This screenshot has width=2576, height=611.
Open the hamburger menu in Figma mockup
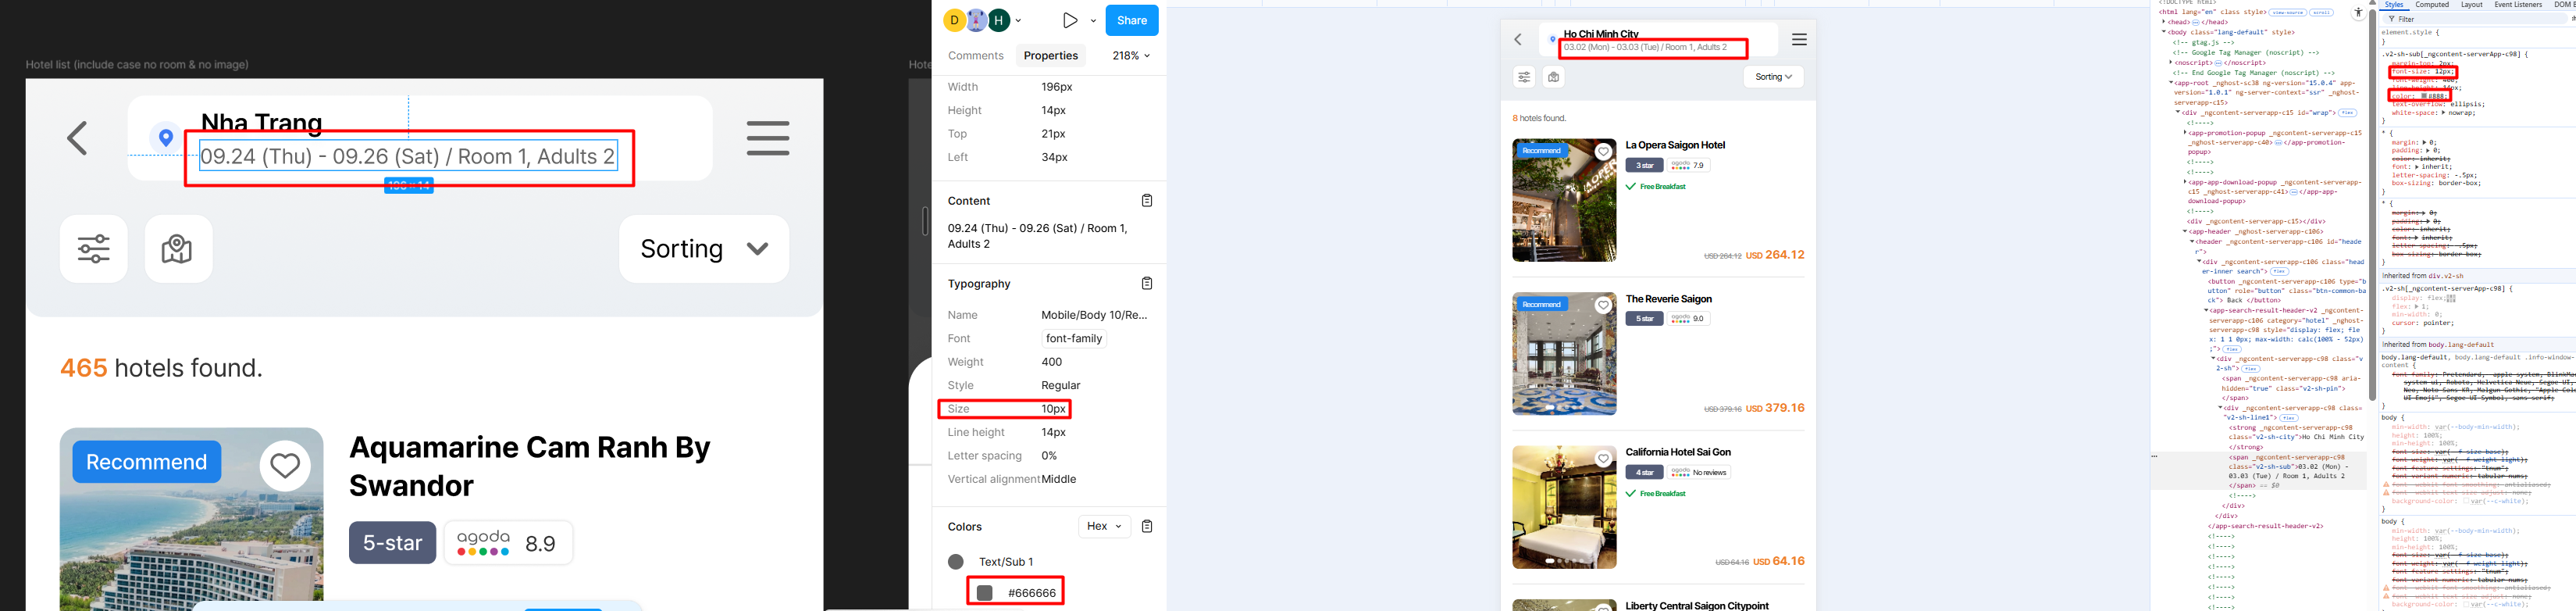[x=767, y=138]
